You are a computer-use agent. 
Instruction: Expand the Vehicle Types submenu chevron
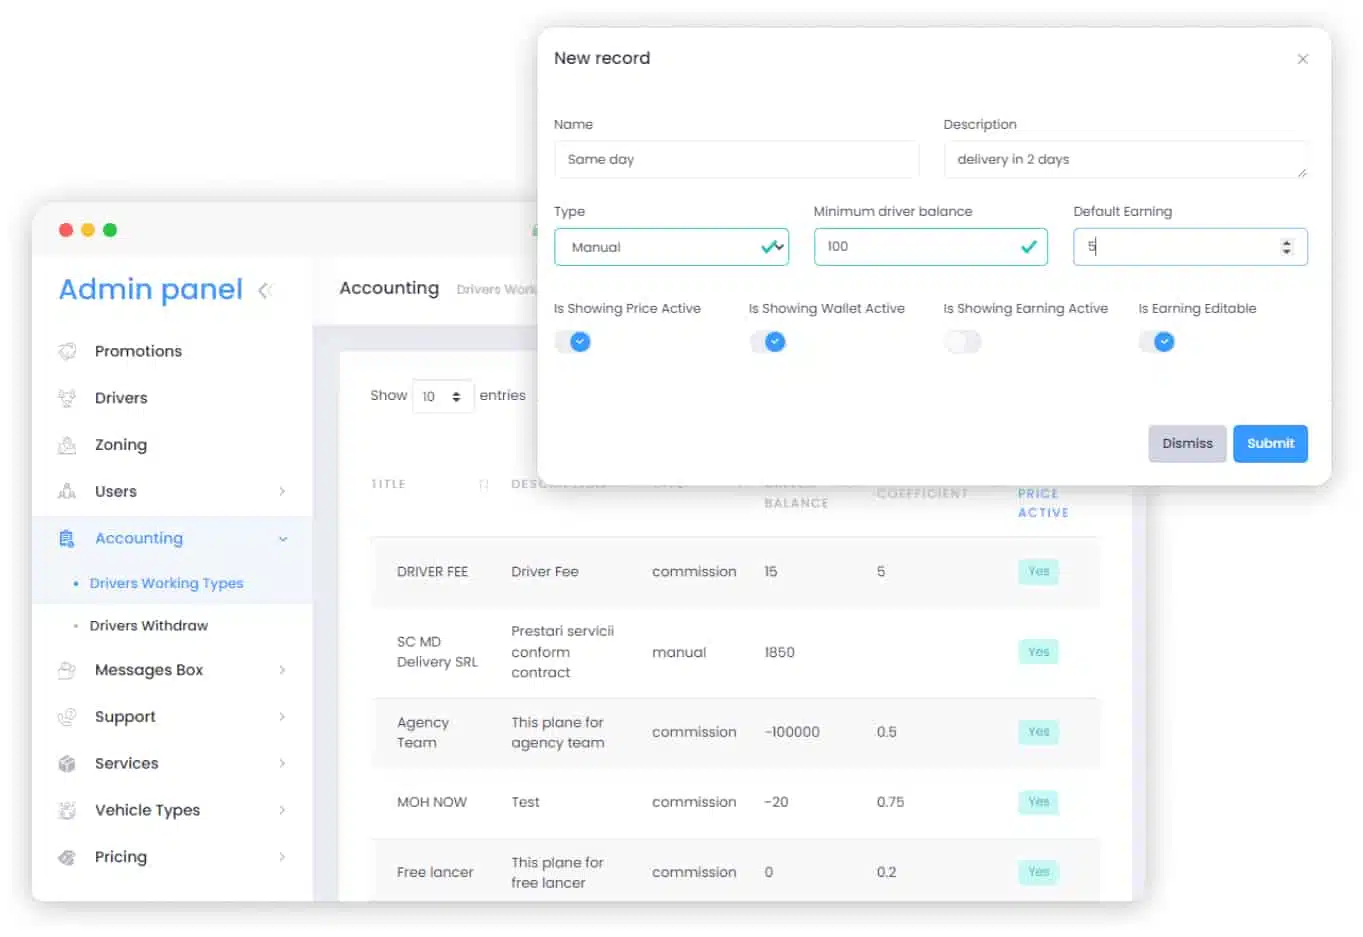coord(282,810)
